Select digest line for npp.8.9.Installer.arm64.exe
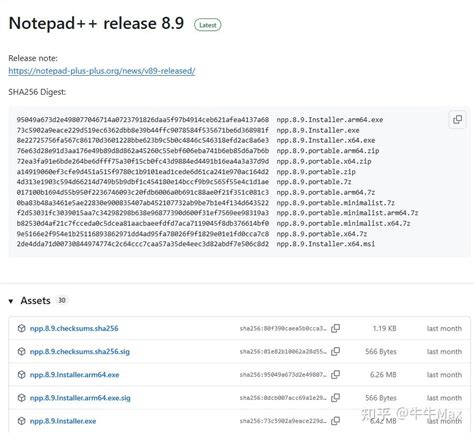474x433 pixels. tap(200, 120)
